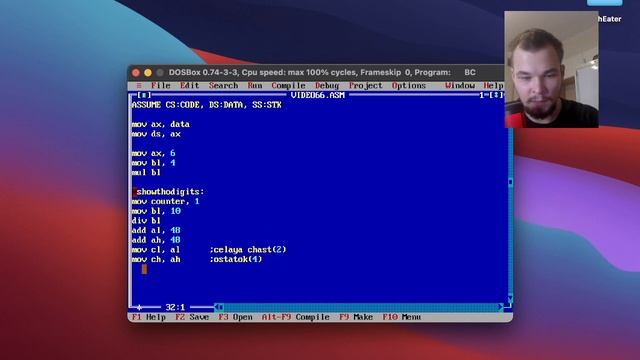The image size is (640, 360).
Task: Open the system menu icon left of File
Action: (139, 86)
